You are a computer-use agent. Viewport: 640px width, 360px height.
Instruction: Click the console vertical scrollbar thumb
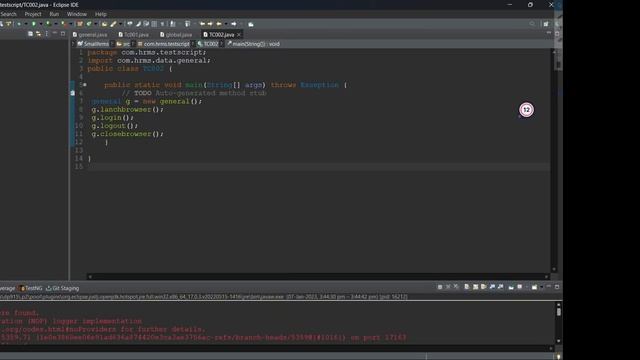[x=558, y=311]
